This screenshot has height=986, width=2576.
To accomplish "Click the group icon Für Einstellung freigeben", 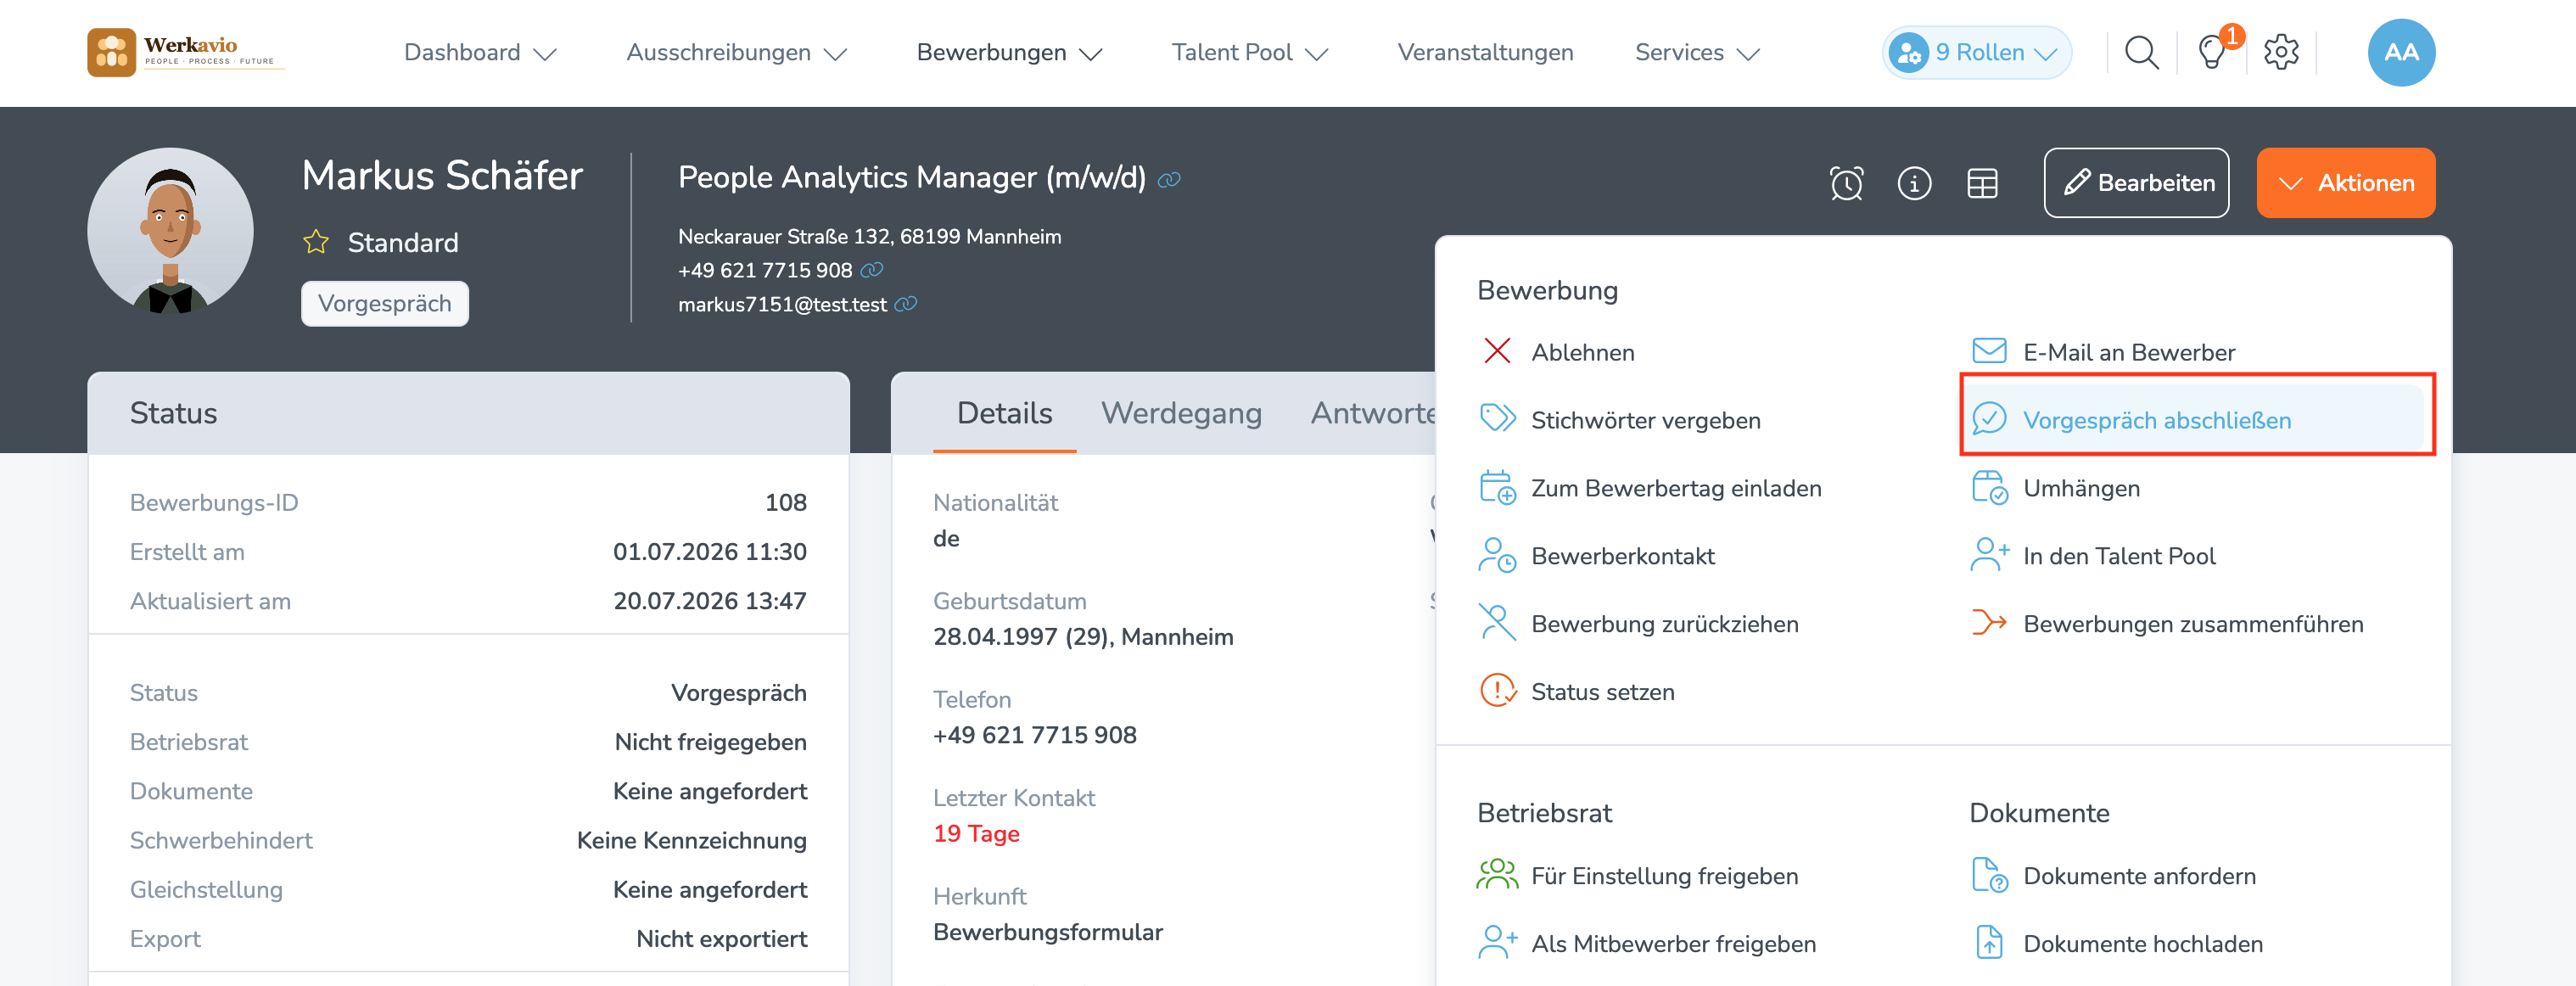I will click(x=1497, y=875).
